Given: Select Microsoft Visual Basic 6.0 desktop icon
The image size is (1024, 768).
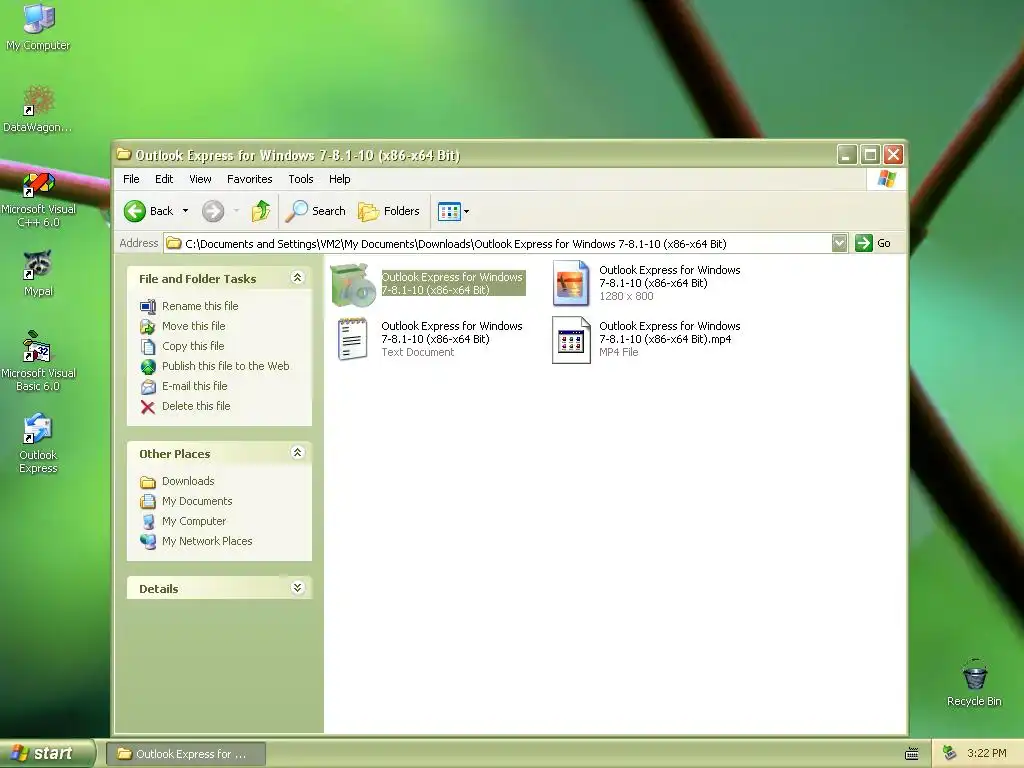Looking at the screenshot, I should click(38, 362).
